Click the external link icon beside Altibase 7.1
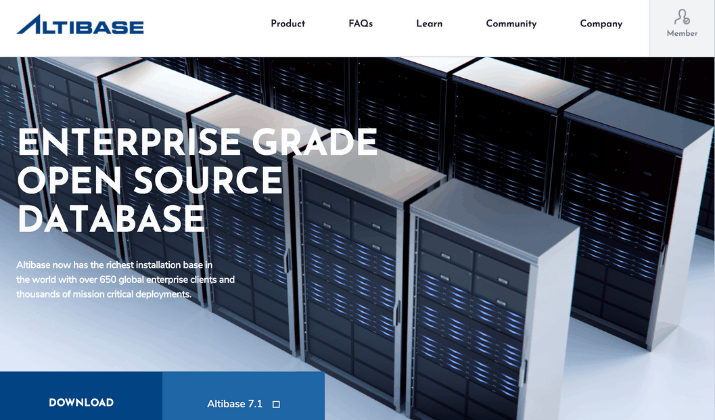 click(x=276, y=404)
